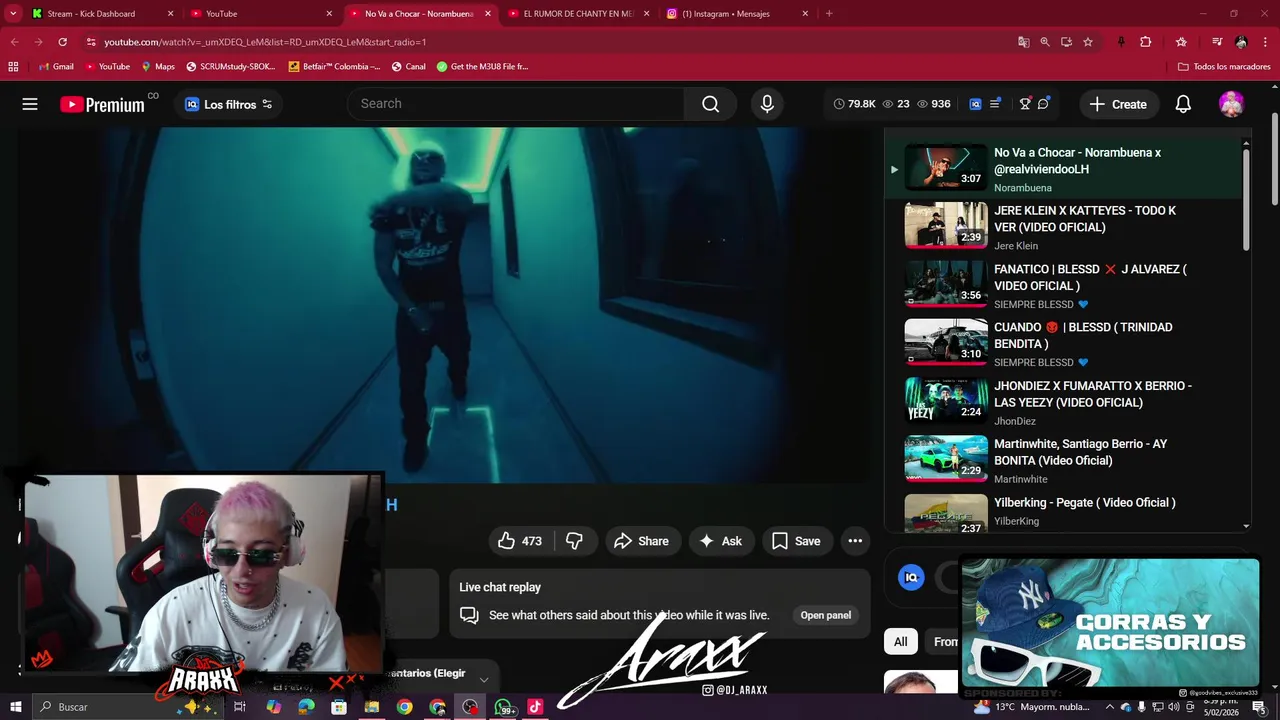Open the taskbar volume control
Image resolution: width=1280 pixels, height=720 pixels.
1173,707
